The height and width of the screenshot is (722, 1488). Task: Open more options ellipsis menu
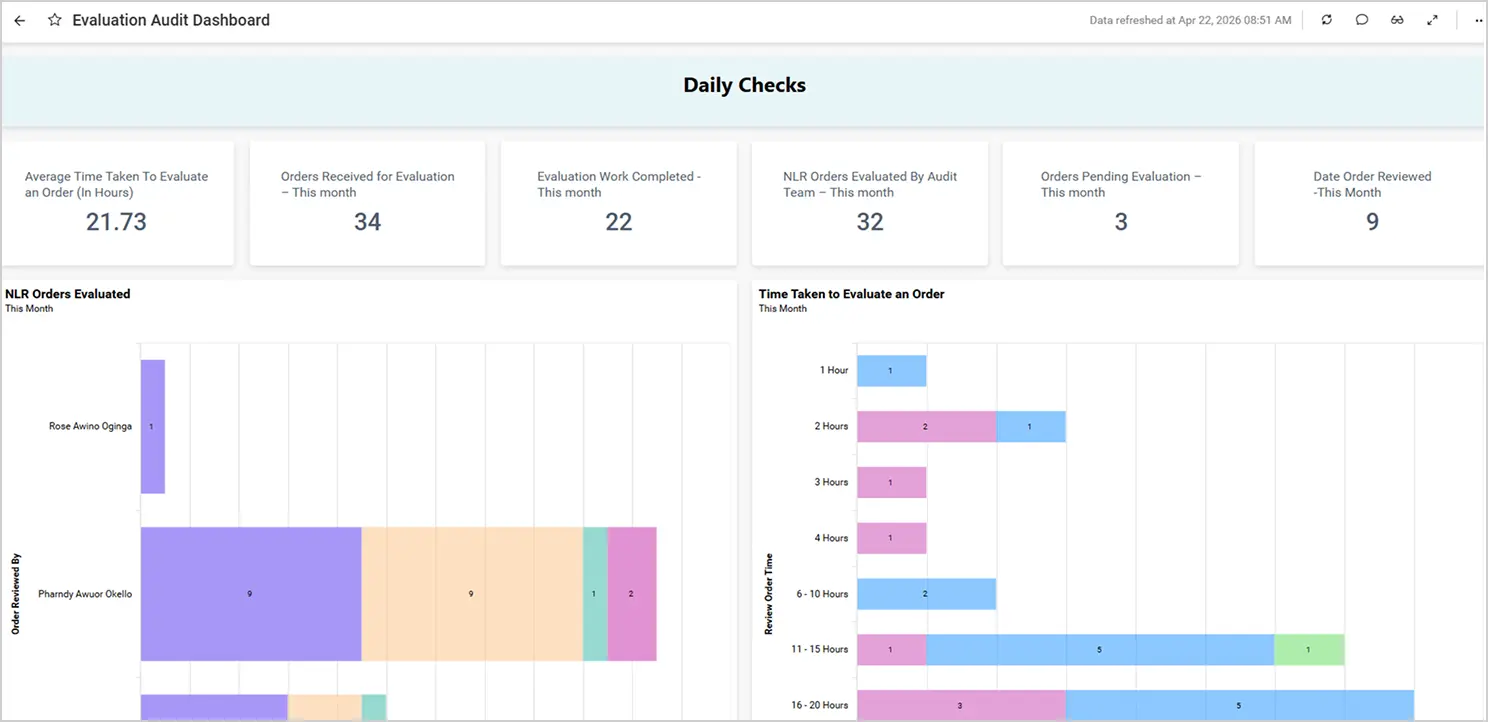click(x=1479, y=20)
